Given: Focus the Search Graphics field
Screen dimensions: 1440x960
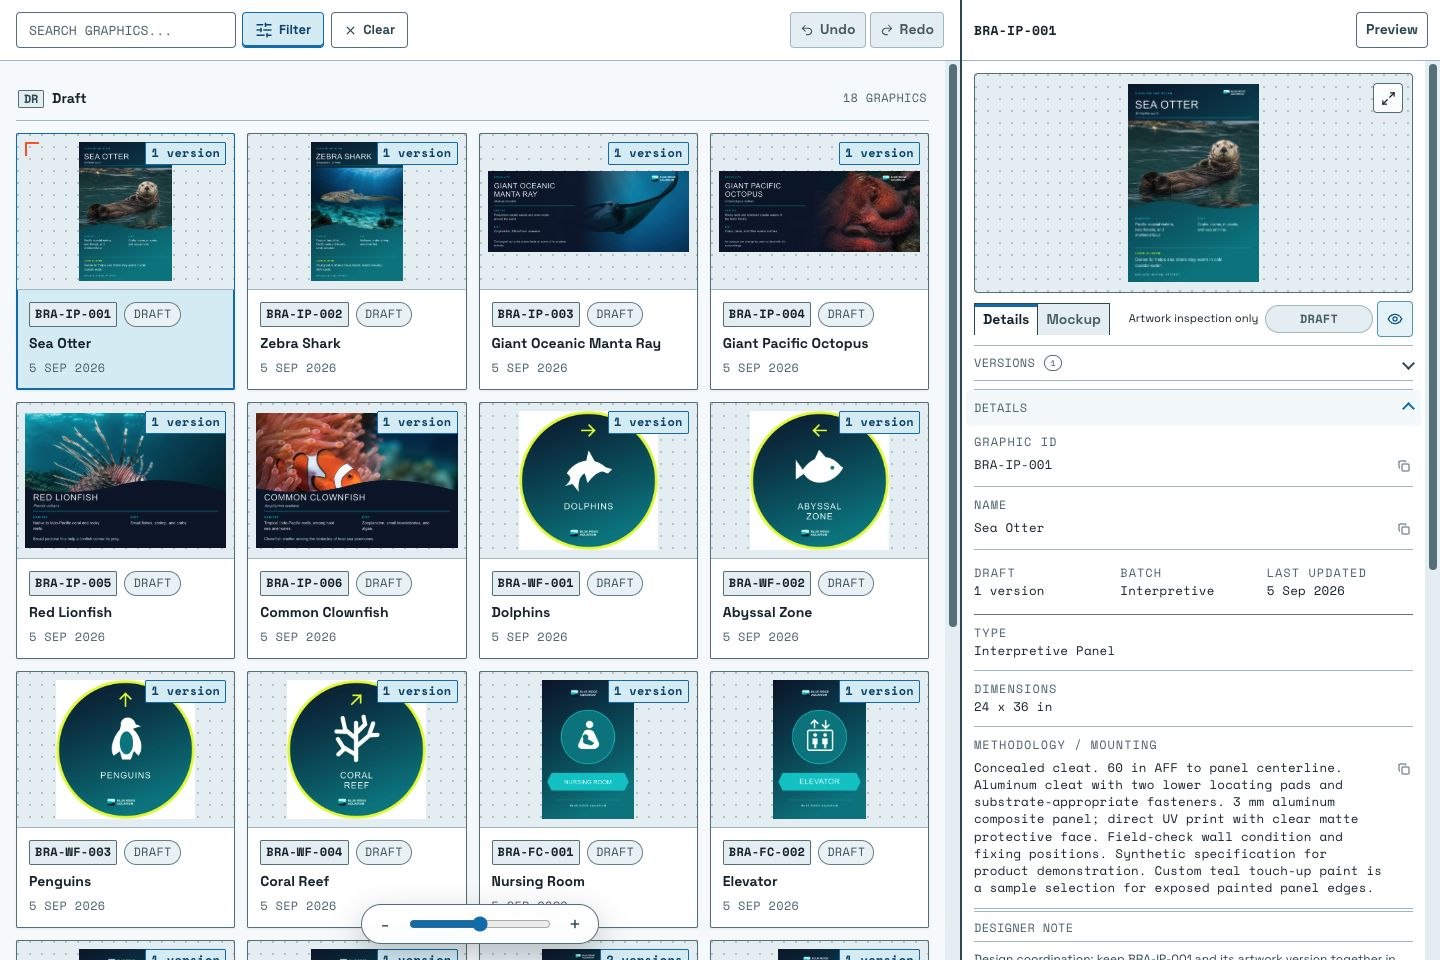Looking at the screenshot, I should coord(126,30).
